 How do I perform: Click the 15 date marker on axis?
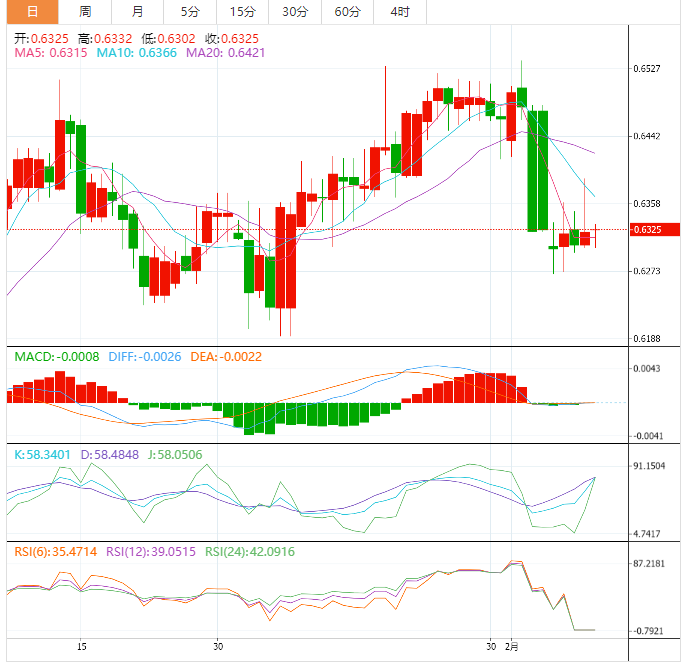[x=82, y=647]
